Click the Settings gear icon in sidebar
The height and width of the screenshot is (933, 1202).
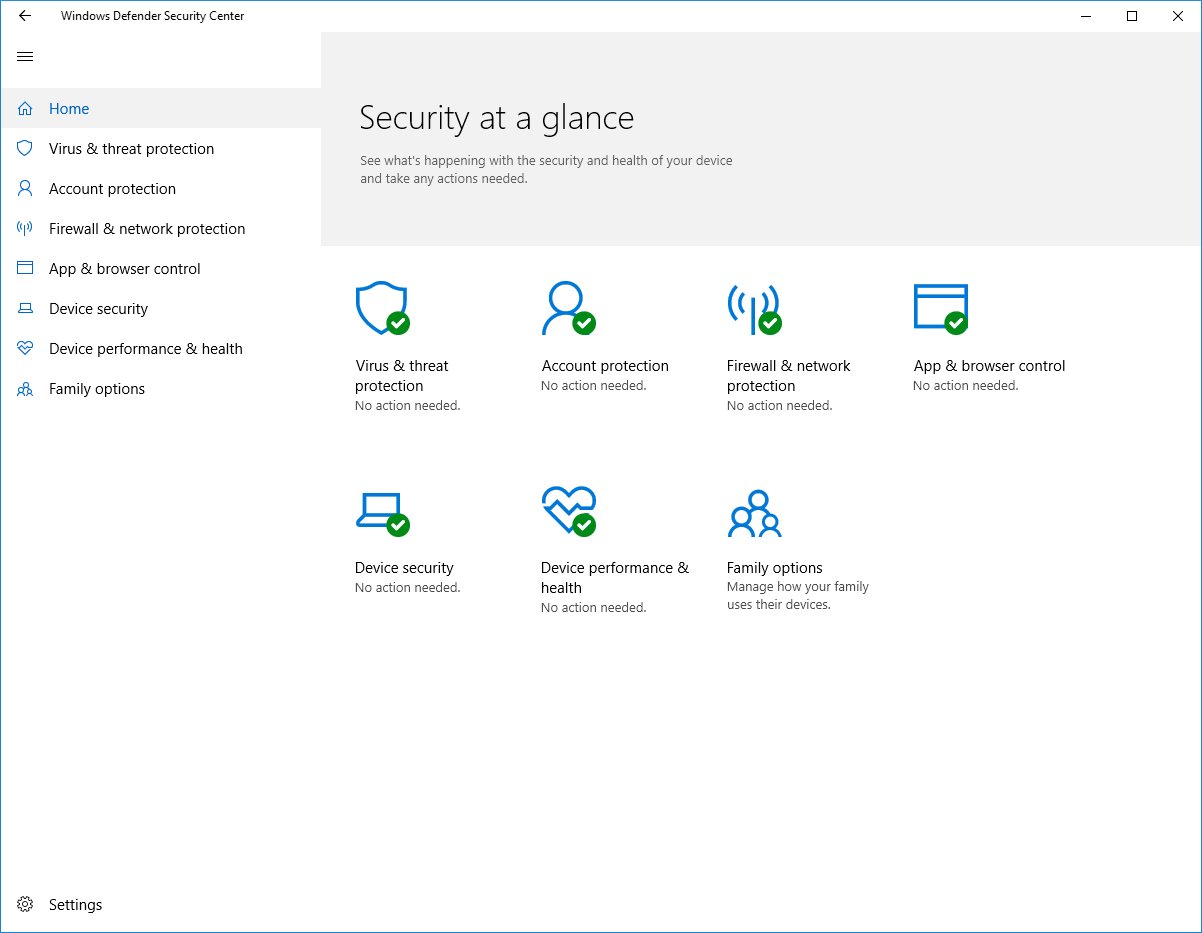(25, 905)
